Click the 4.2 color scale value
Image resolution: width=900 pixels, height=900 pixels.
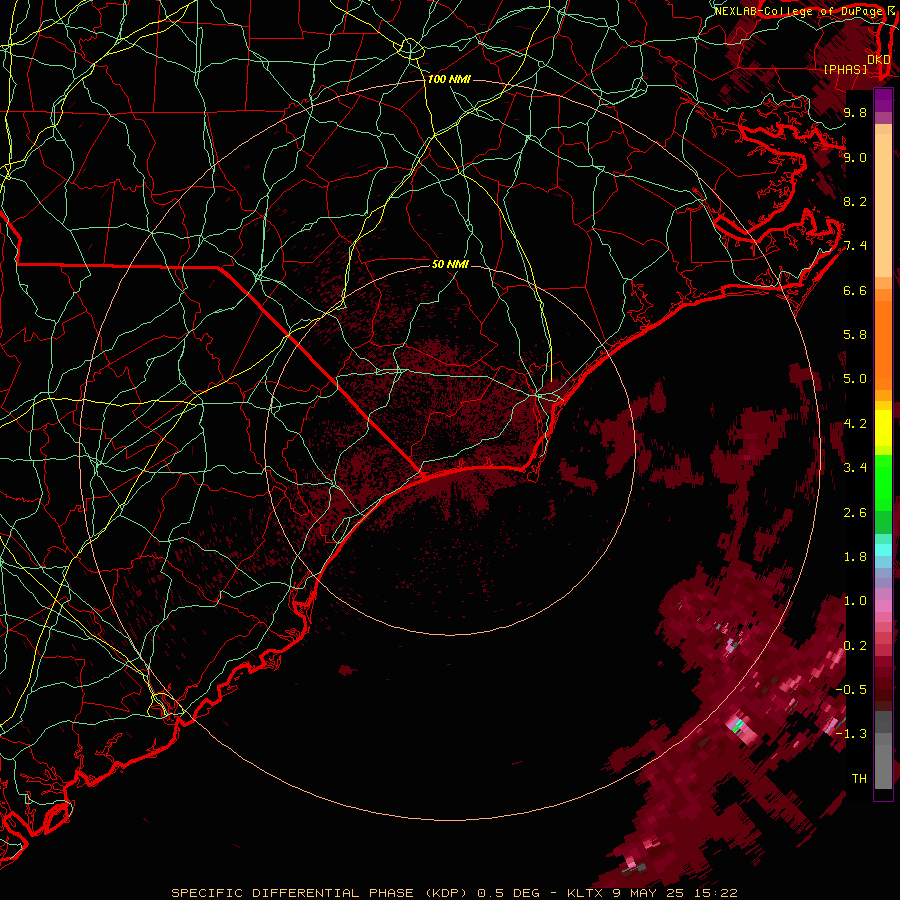(x=855, y=424)
